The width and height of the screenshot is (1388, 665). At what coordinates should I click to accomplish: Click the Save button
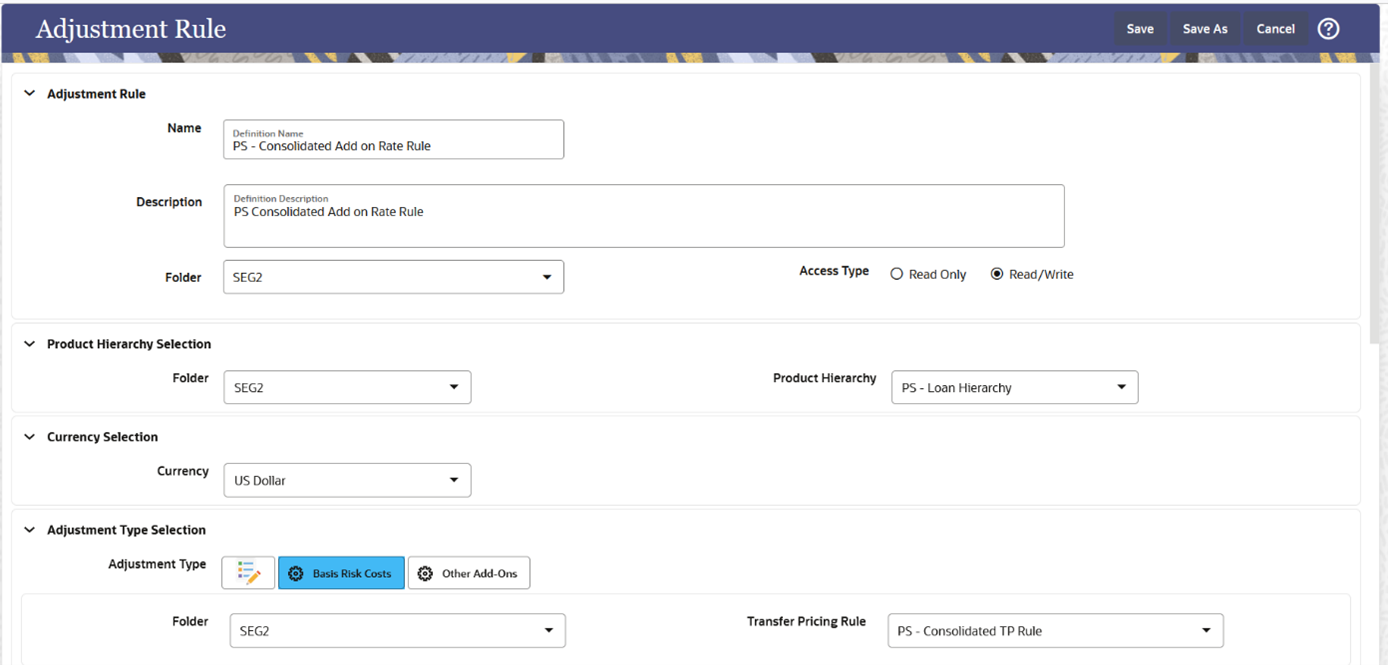1139,28
